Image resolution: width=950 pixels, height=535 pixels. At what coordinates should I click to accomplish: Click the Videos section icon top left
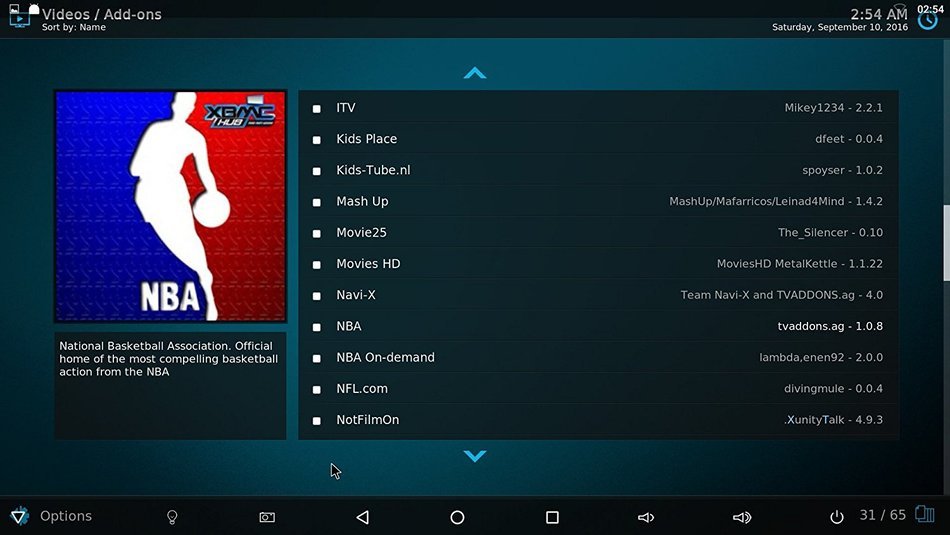click(x=19, y=17)
